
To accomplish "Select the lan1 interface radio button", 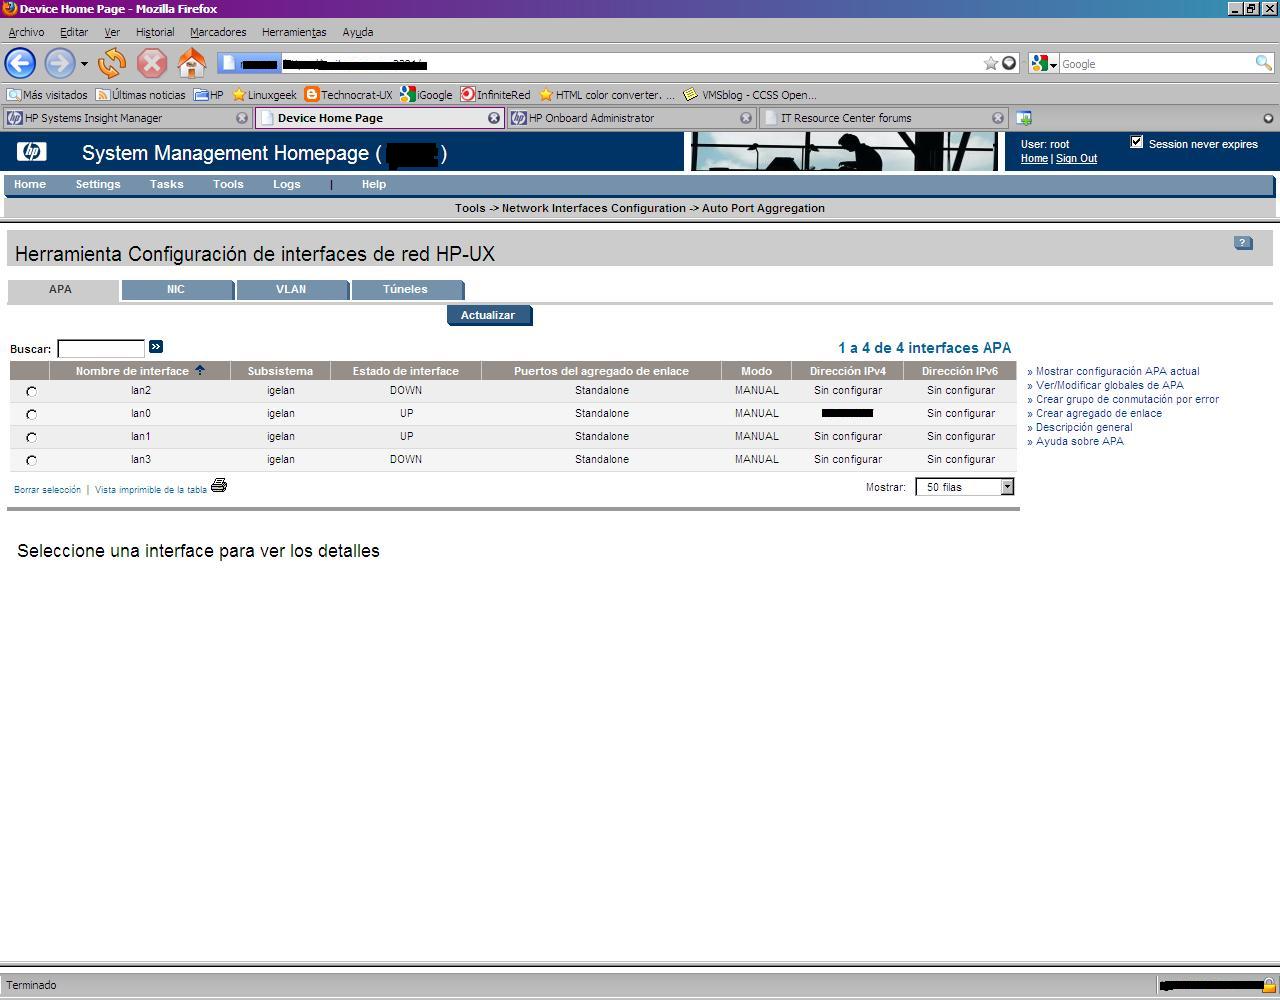I will [31, 438].
